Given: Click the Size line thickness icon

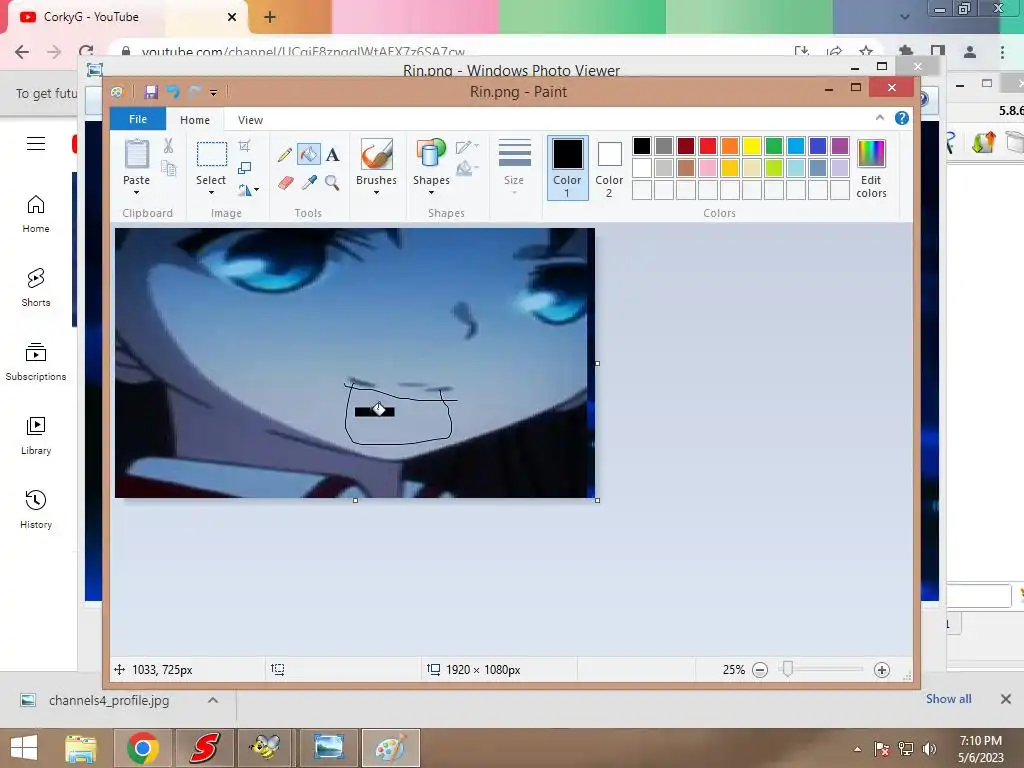Looking at the screenshot, I should tap(515, 154).
